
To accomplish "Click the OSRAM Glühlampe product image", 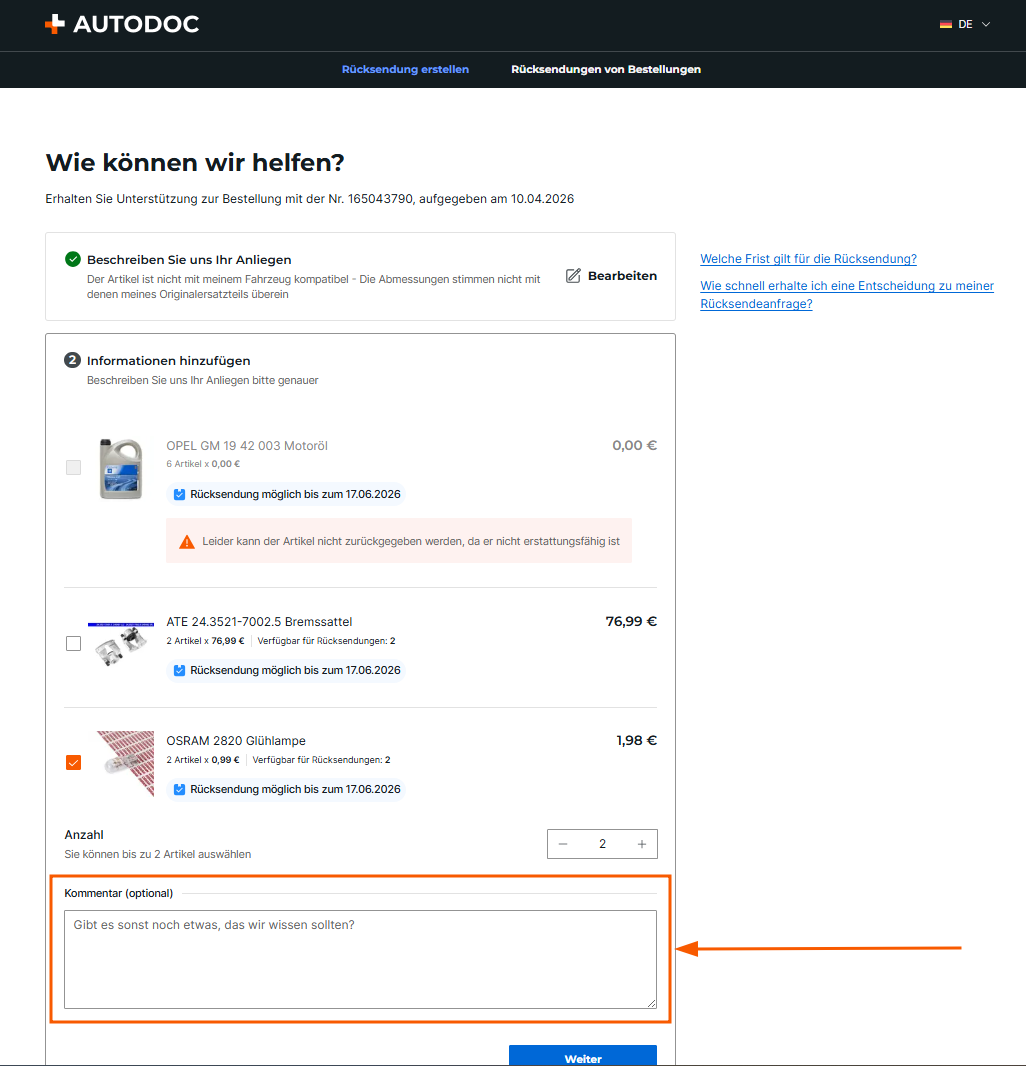I will point(126,763).
